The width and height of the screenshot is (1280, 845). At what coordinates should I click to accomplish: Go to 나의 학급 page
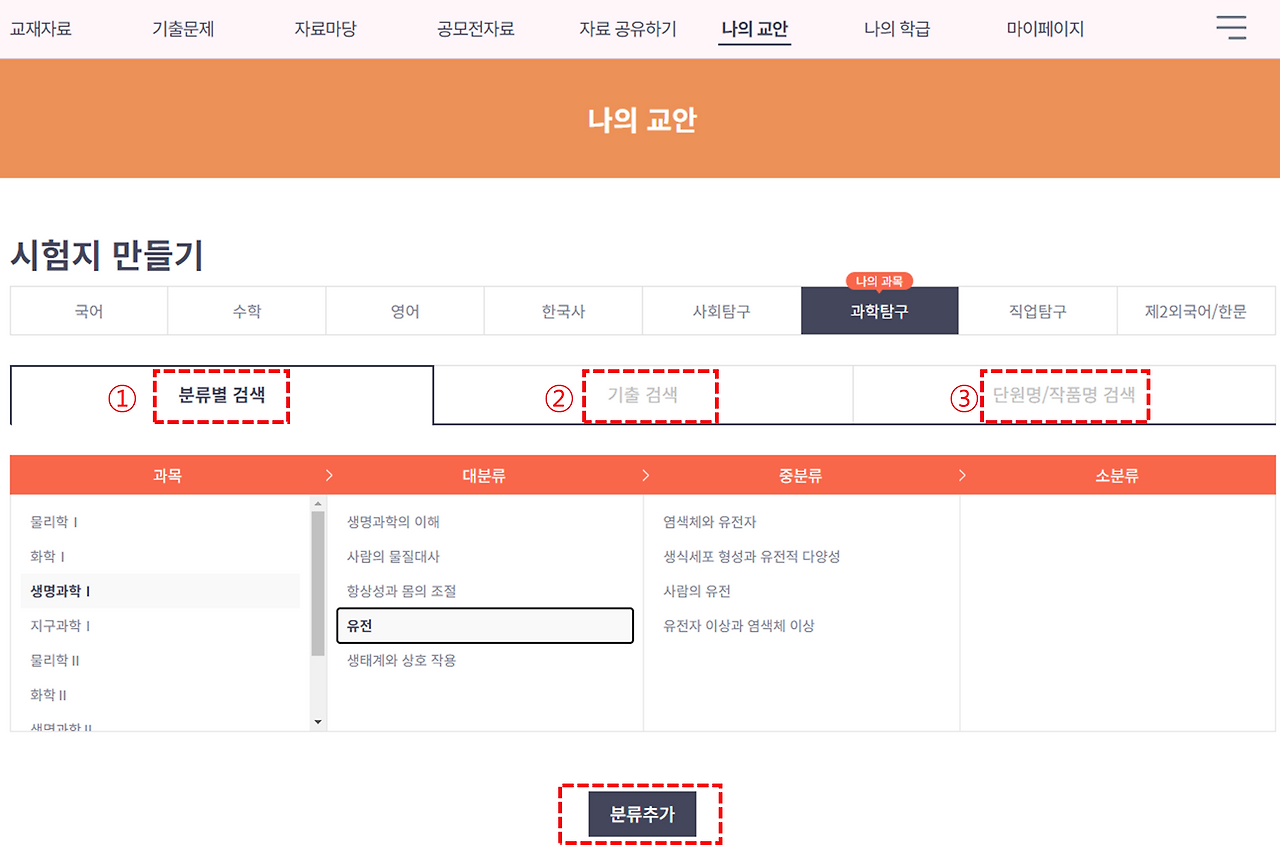click(896, 28)
